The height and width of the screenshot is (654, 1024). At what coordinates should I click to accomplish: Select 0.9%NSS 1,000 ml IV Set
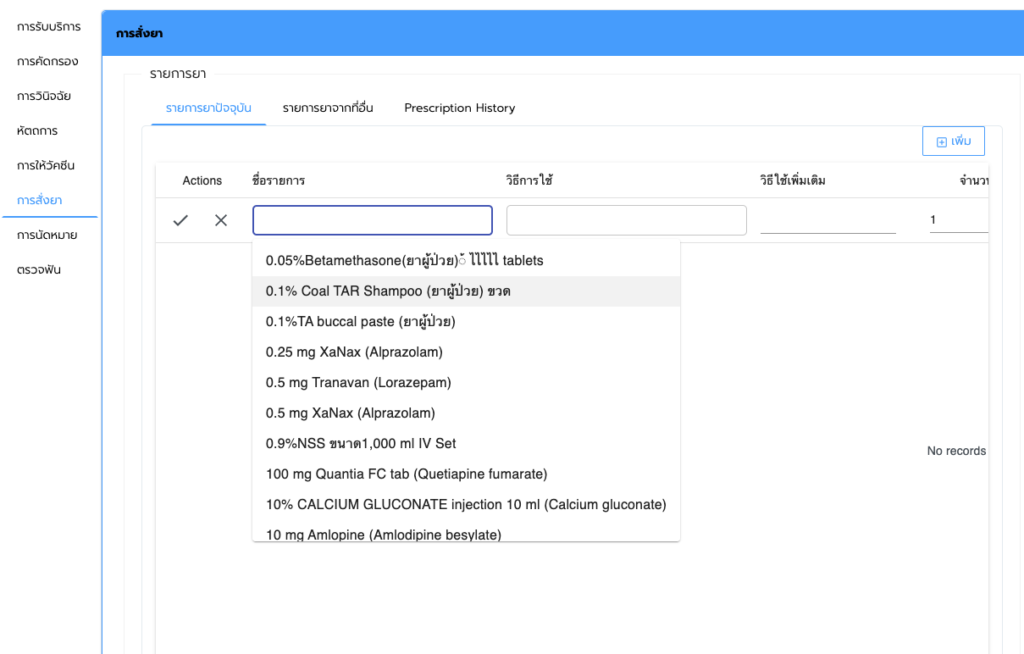361,443
